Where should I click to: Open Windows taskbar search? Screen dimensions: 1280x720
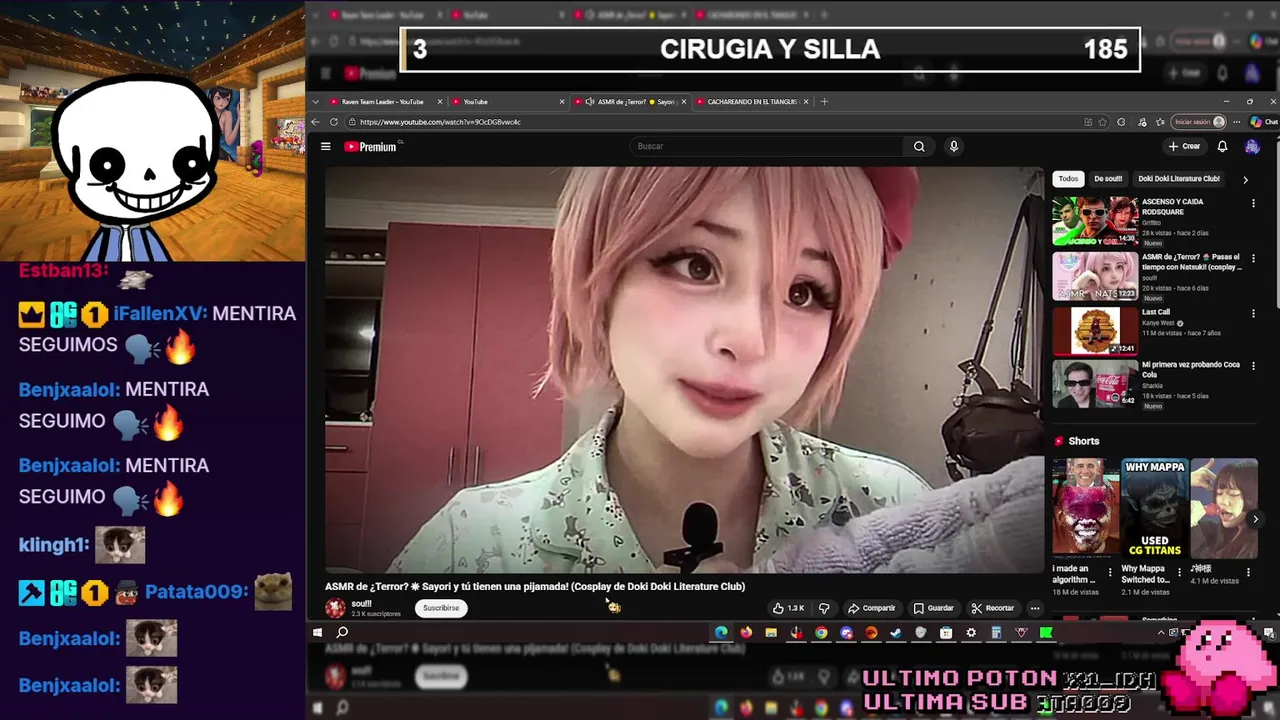coord(342,632)
